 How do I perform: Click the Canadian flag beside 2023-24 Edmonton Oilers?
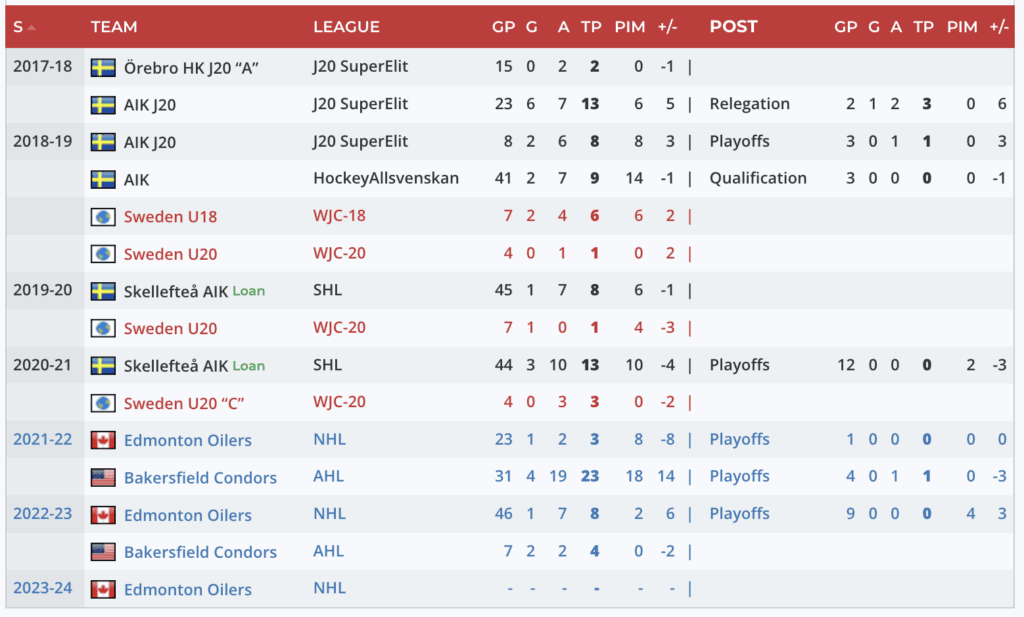coord(103,590)
